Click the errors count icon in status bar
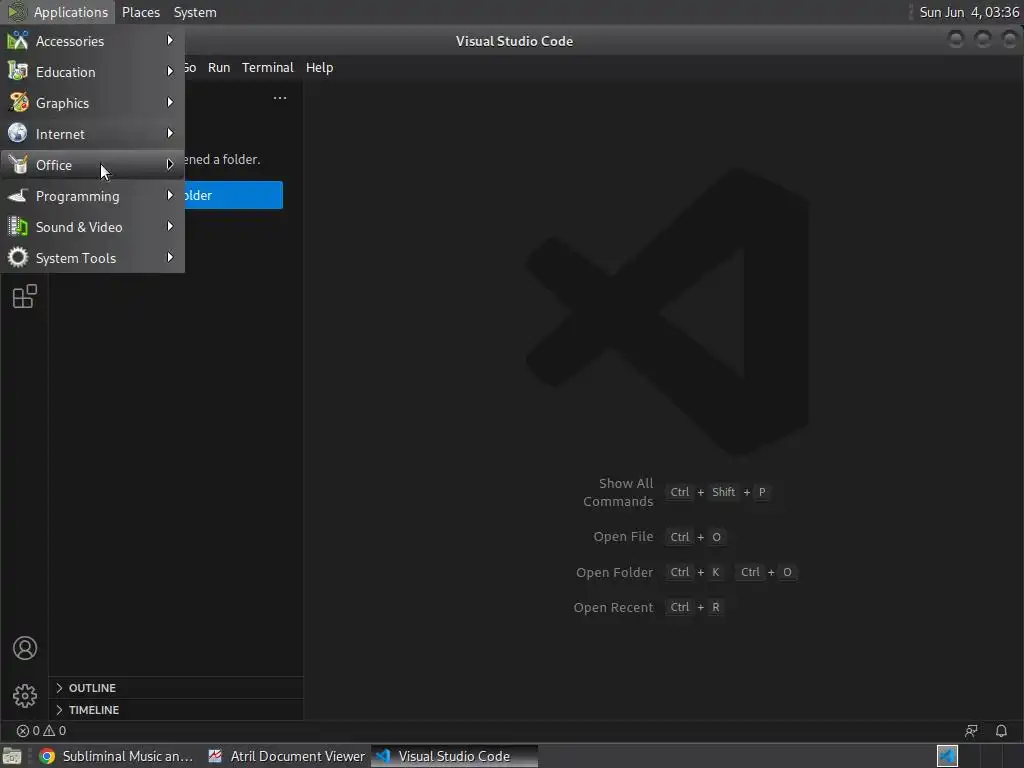Screen dimensions: 1024x768 coord(23,731)
